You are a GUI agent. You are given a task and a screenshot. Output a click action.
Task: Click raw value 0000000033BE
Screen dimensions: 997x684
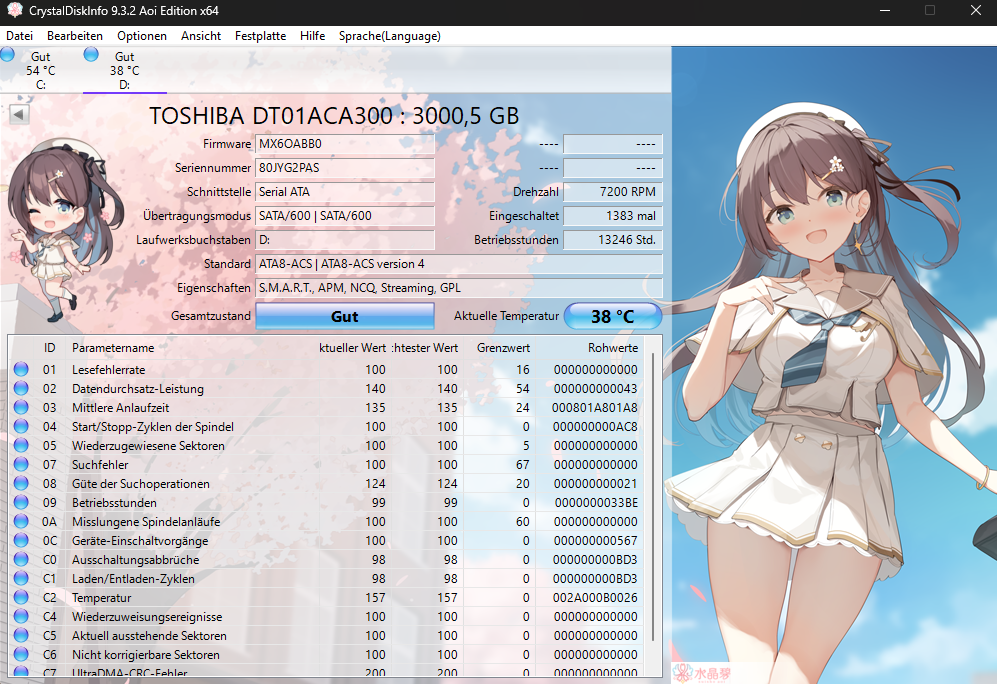tap(596, 503)
